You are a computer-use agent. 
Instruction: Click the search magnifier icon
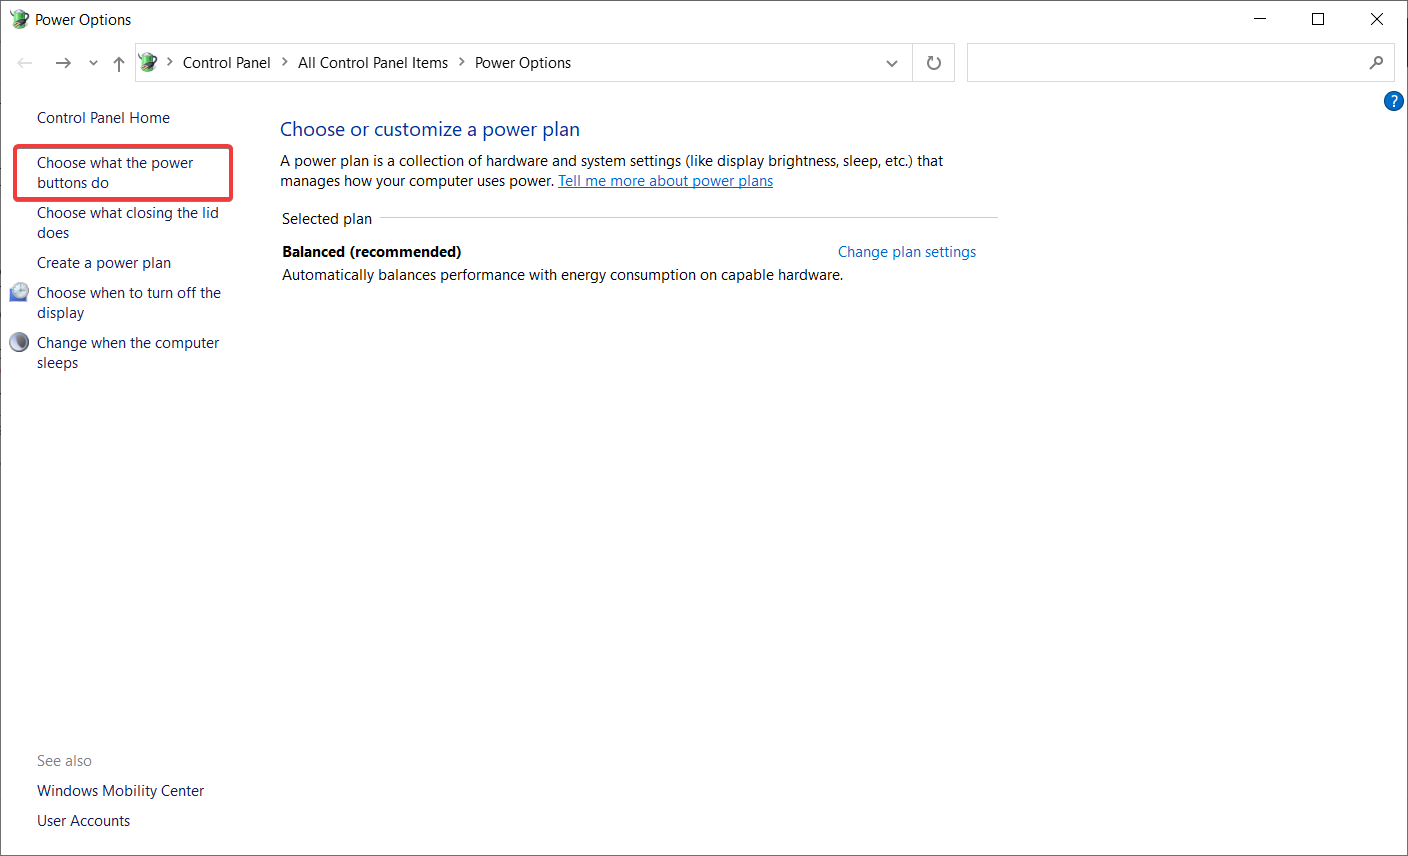pos(1377,62)
